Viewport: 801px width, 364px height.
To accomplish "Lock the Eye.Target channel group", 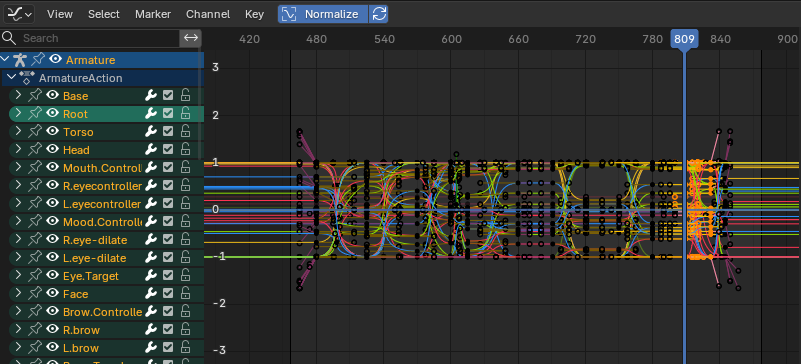I will 186,276.
